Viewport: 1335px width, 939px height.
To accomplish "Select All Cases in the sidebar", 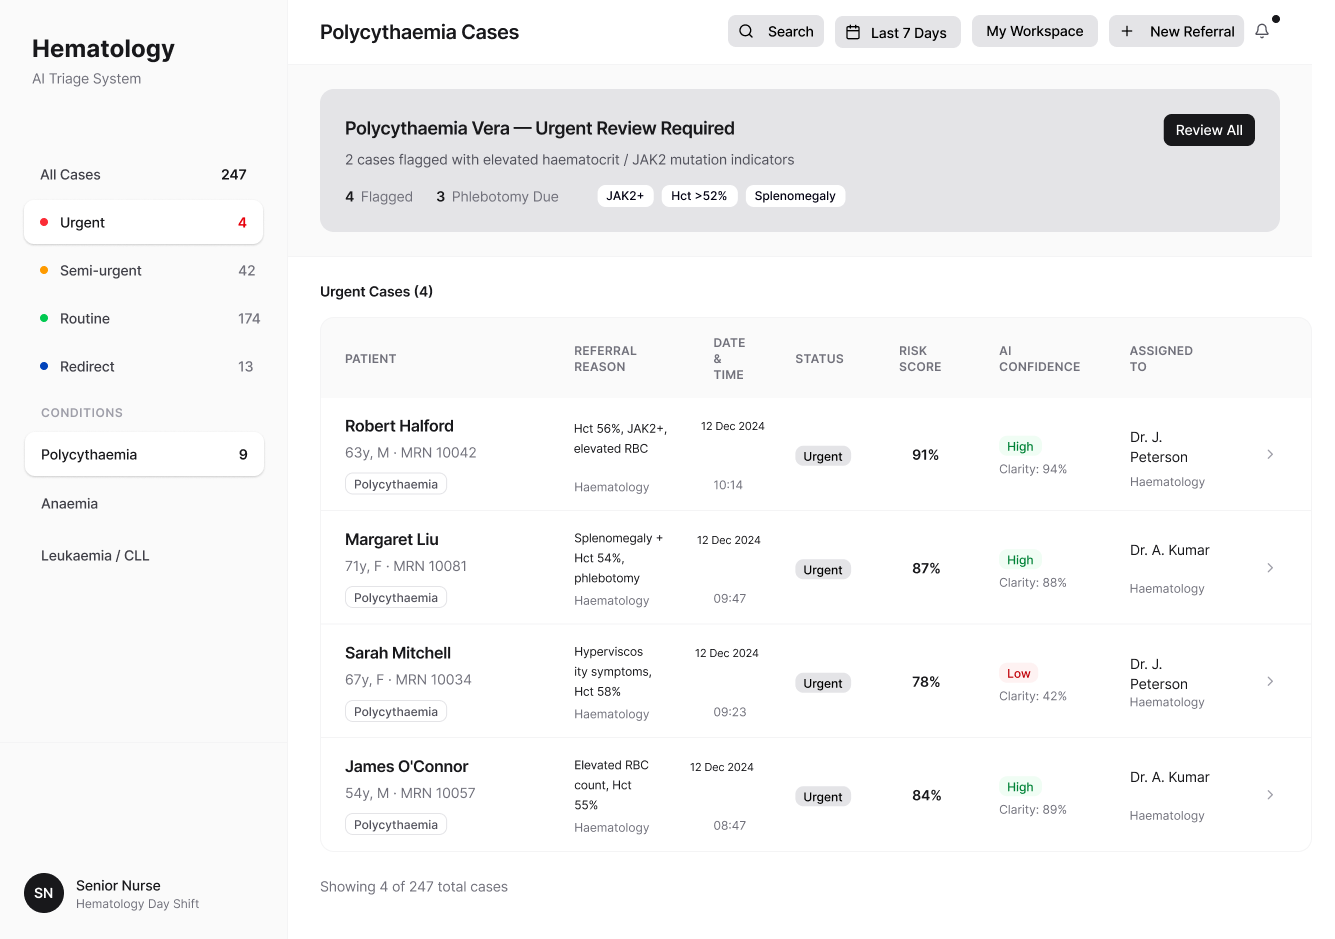I will (144, 174).
